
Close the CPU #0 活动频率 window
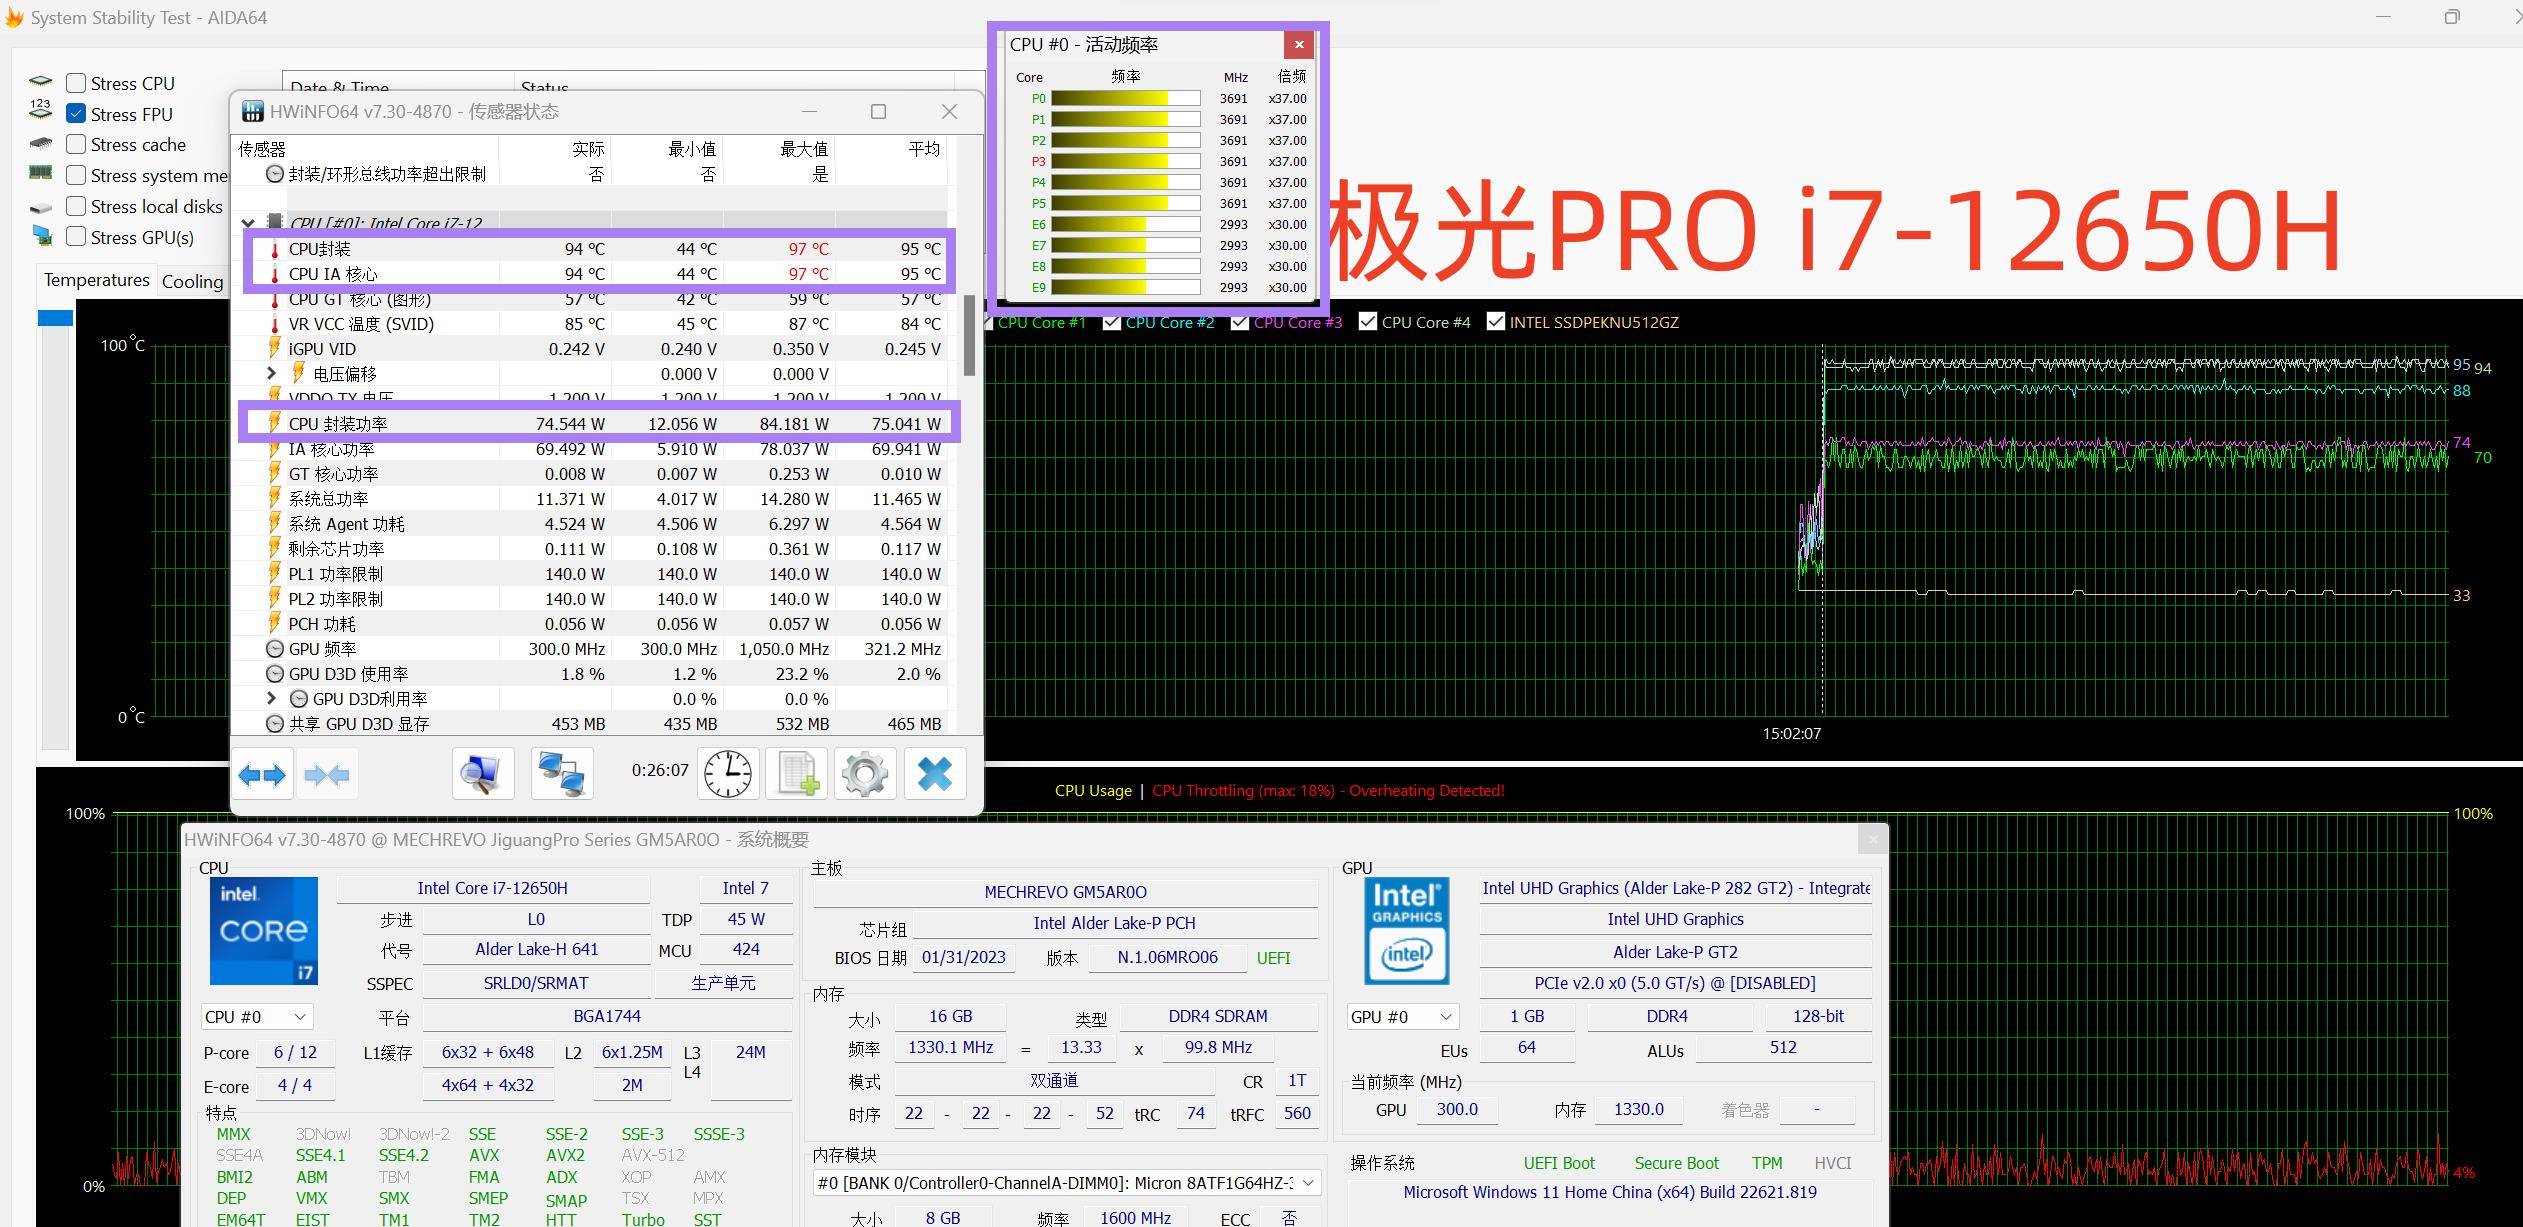[x=1299, y=44]
